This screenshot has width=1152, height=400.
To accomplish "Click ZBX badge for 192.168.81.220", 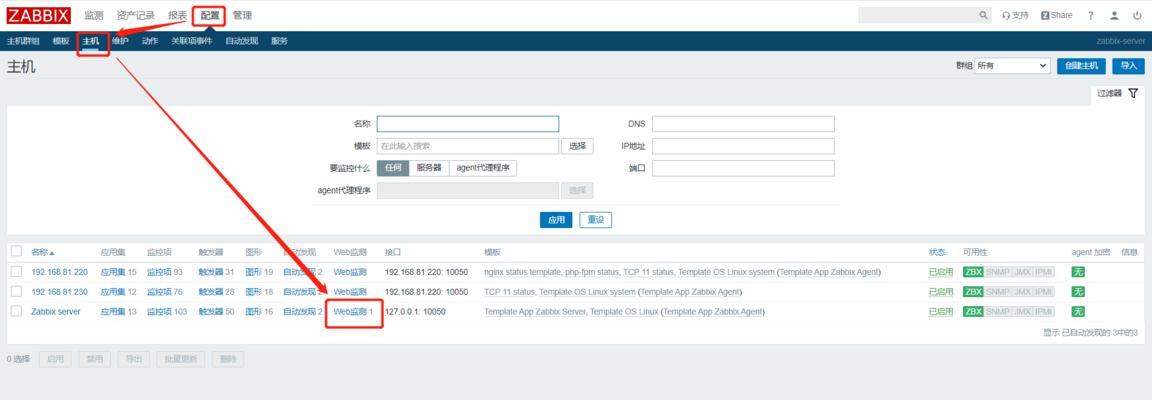I will tap(973, 272).
